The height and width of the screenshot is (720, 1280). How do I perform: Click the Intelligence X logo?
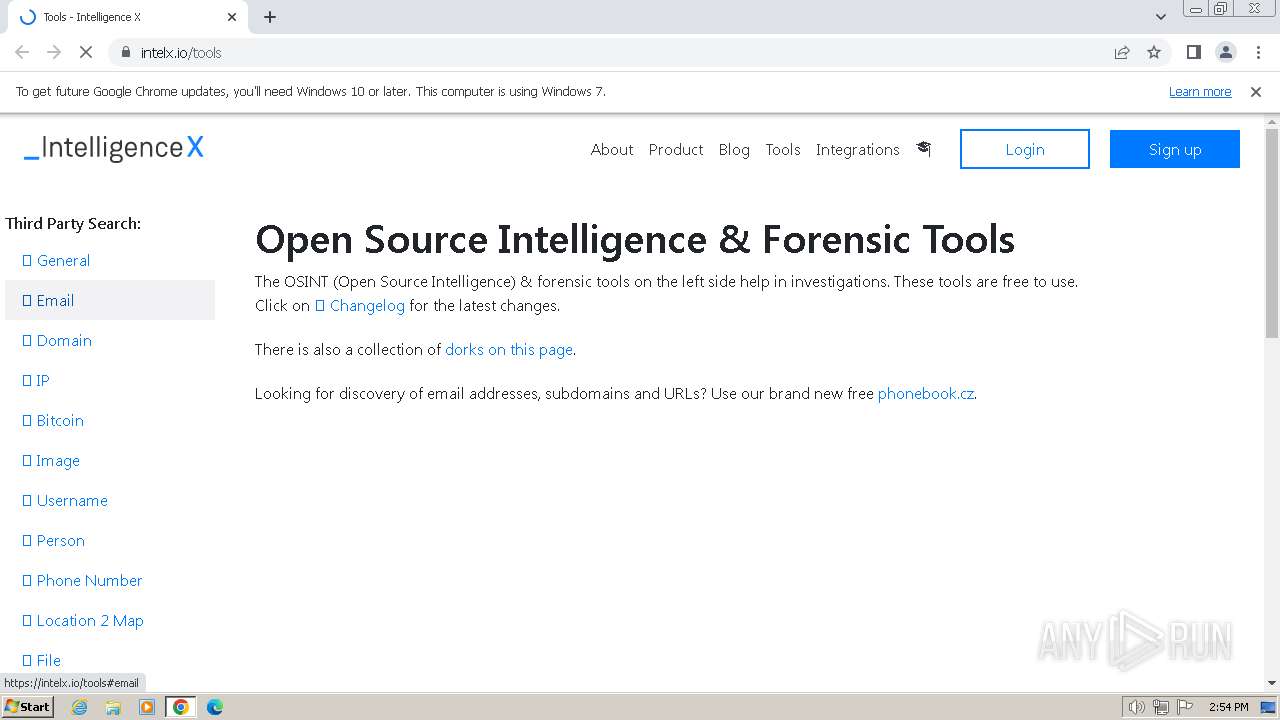114,148
